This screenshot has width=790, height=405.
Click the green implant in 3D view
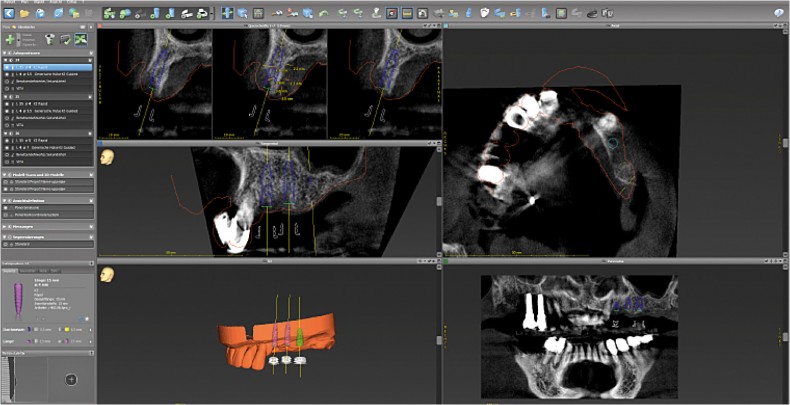coord(299,338)
